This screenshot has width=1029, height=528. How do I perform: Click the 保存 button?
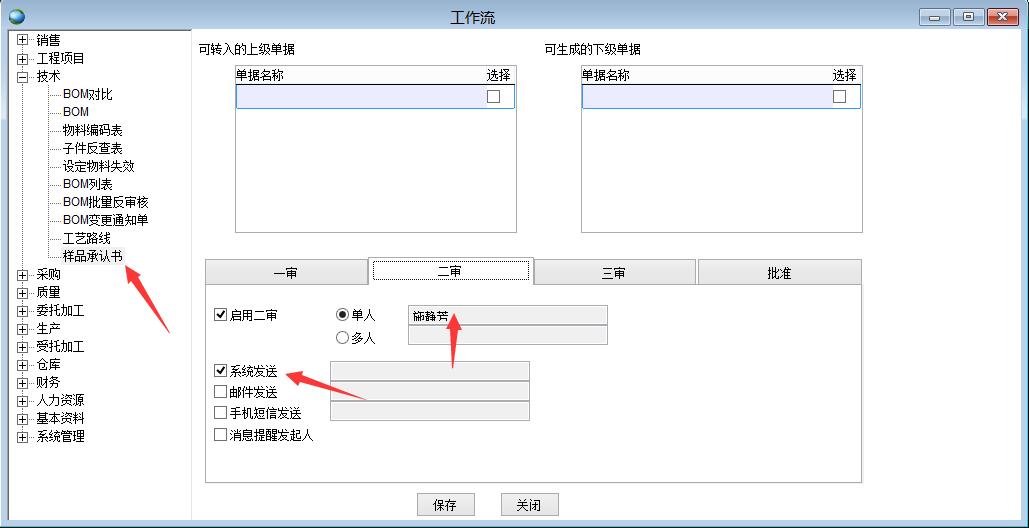[x=445, y=505]
